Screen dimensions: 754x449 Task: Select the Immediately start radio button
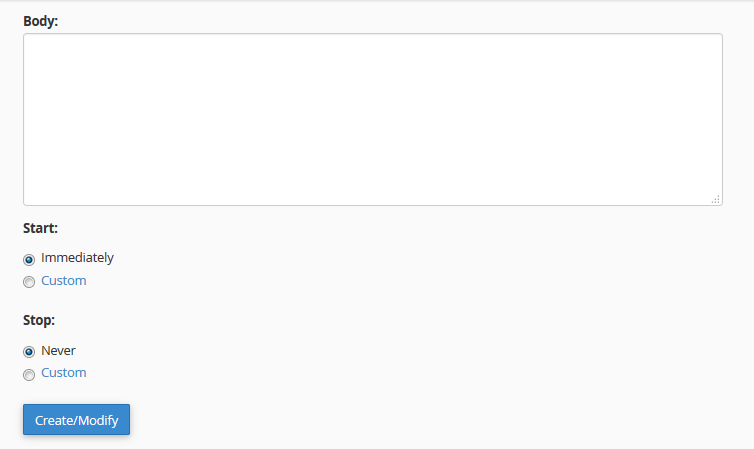[x=29, y=260]
